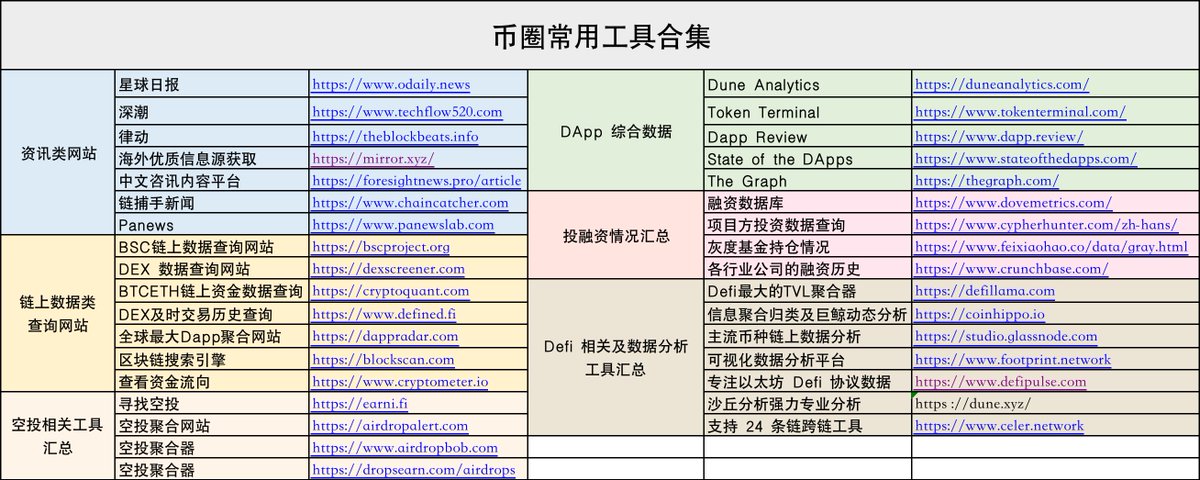Select the 空投相关工具汇总 category cell

[x=59, y=437]
